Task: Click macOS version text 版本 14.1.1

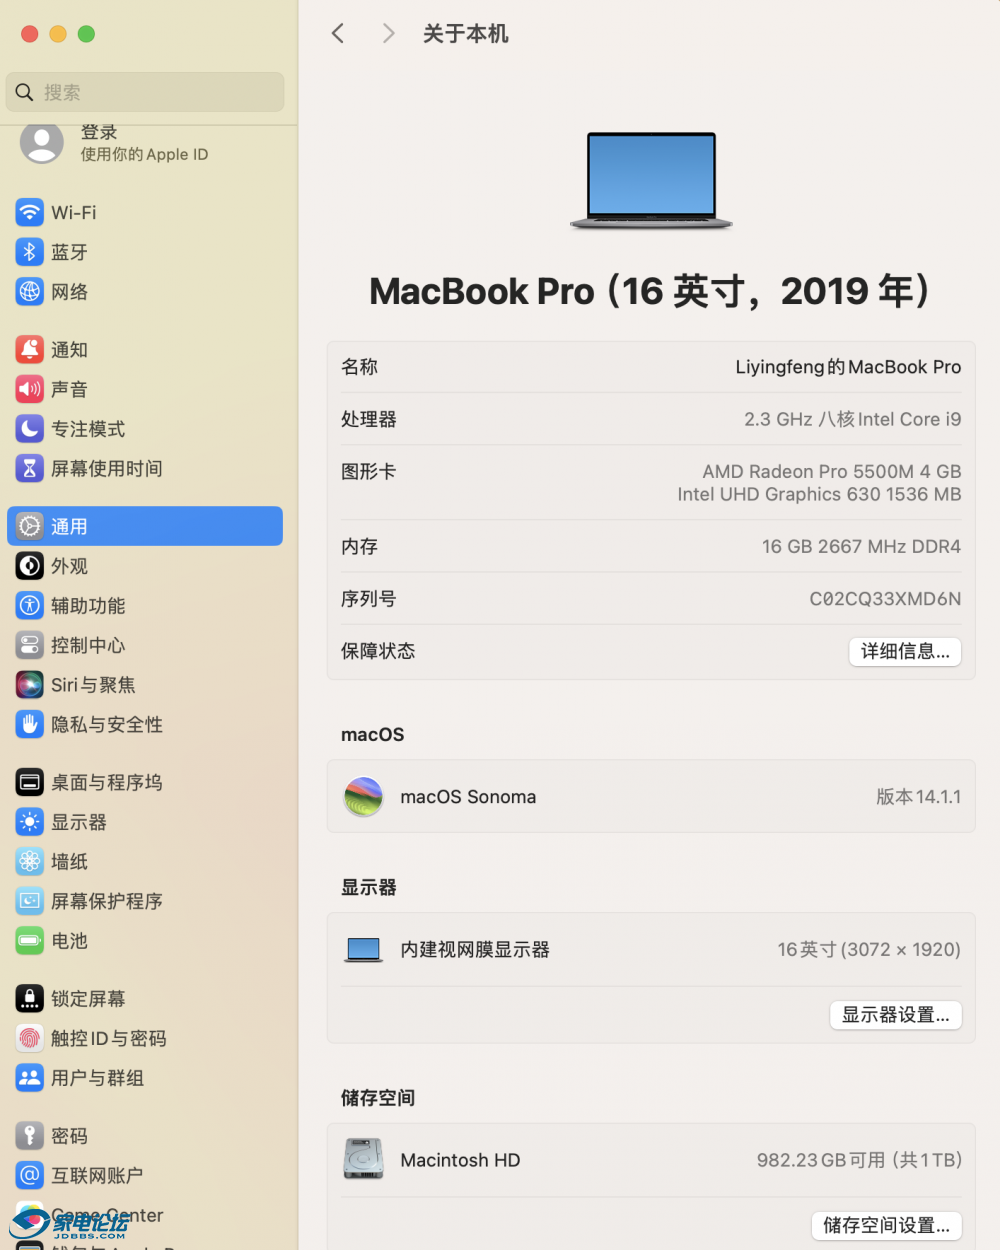Action: tap(918, 797)
